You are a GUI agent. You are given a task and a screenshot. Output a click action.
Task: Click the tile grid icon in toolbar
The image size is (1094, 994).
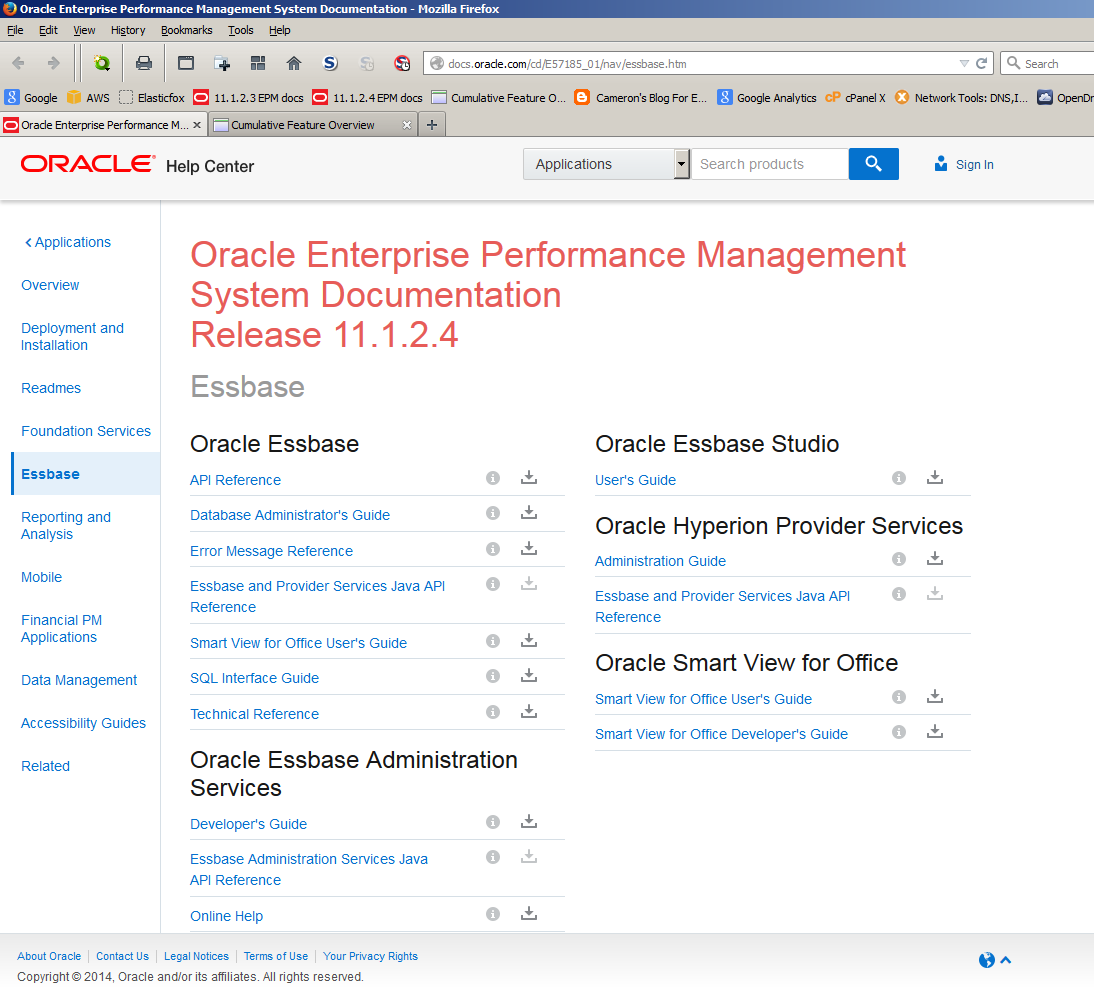click(x=258, y=63)
